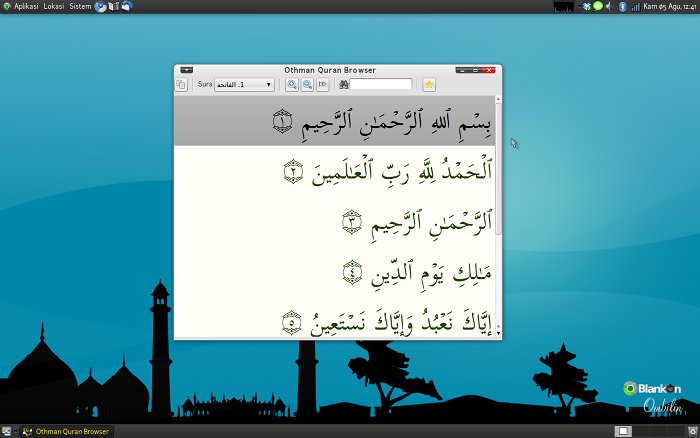The width and height of the screenshot is (700, 438).
Task: Click the yellow star toolbar button
Action: [x=429, y=84]
